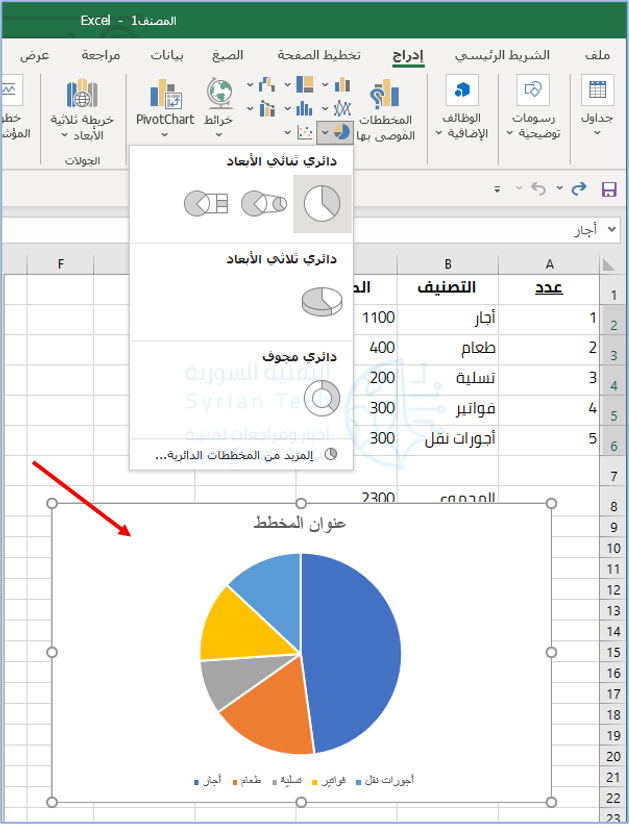629x824 pixels.
Task: Click the scatter chart insert icon
Action: pos(305,132)
